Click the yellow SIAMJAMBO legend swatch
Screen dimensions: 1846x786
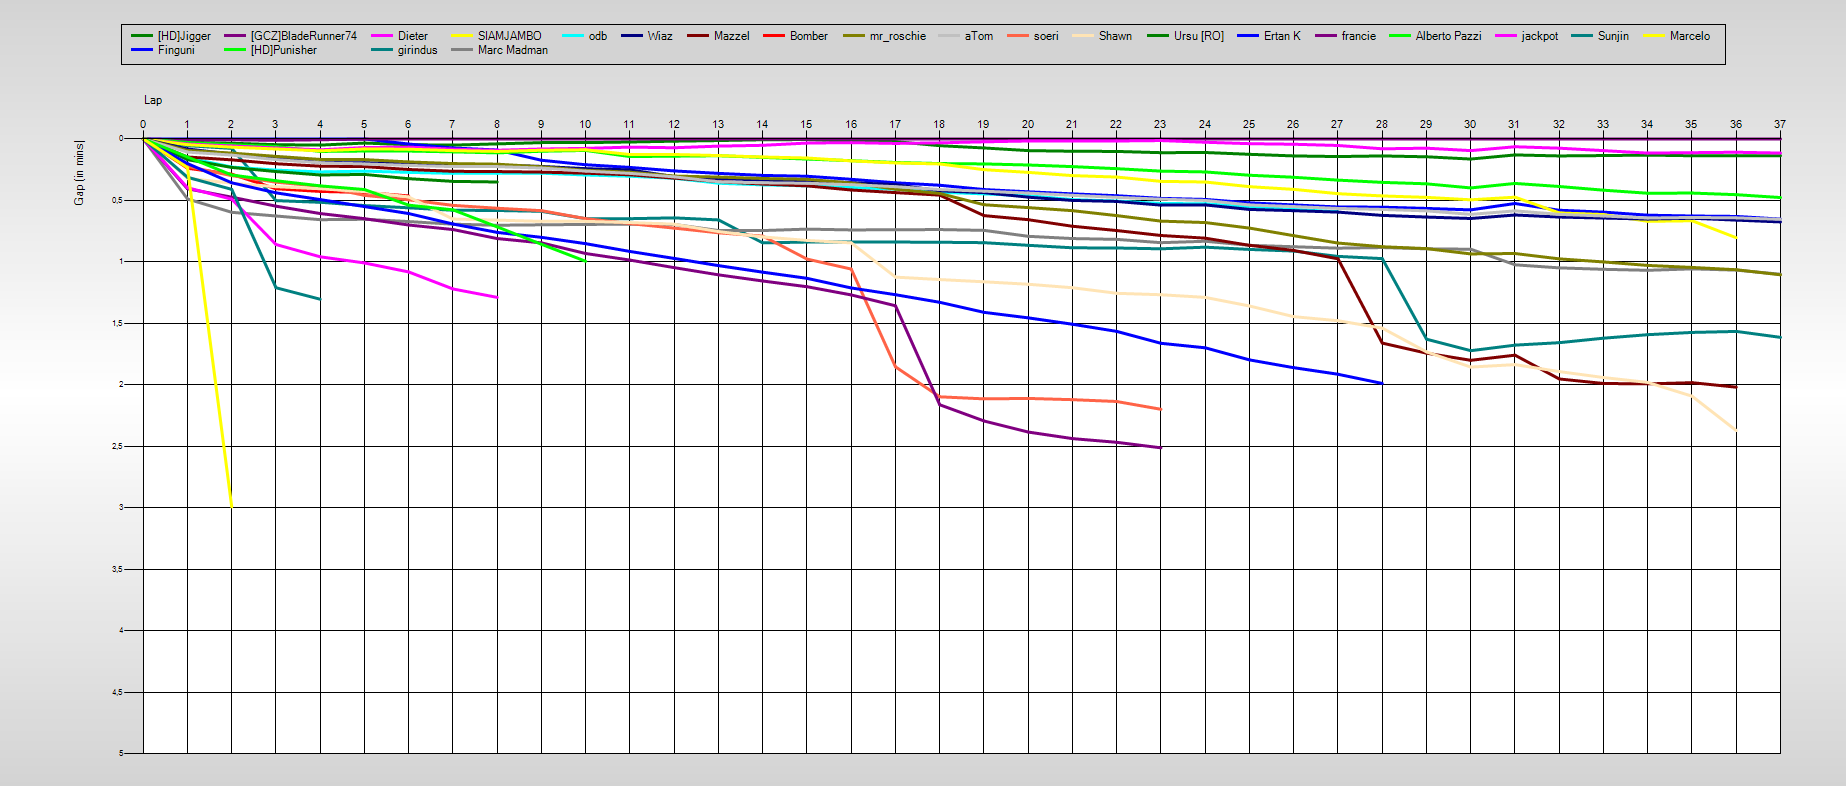pyautogui.click(x=461, y=36)
